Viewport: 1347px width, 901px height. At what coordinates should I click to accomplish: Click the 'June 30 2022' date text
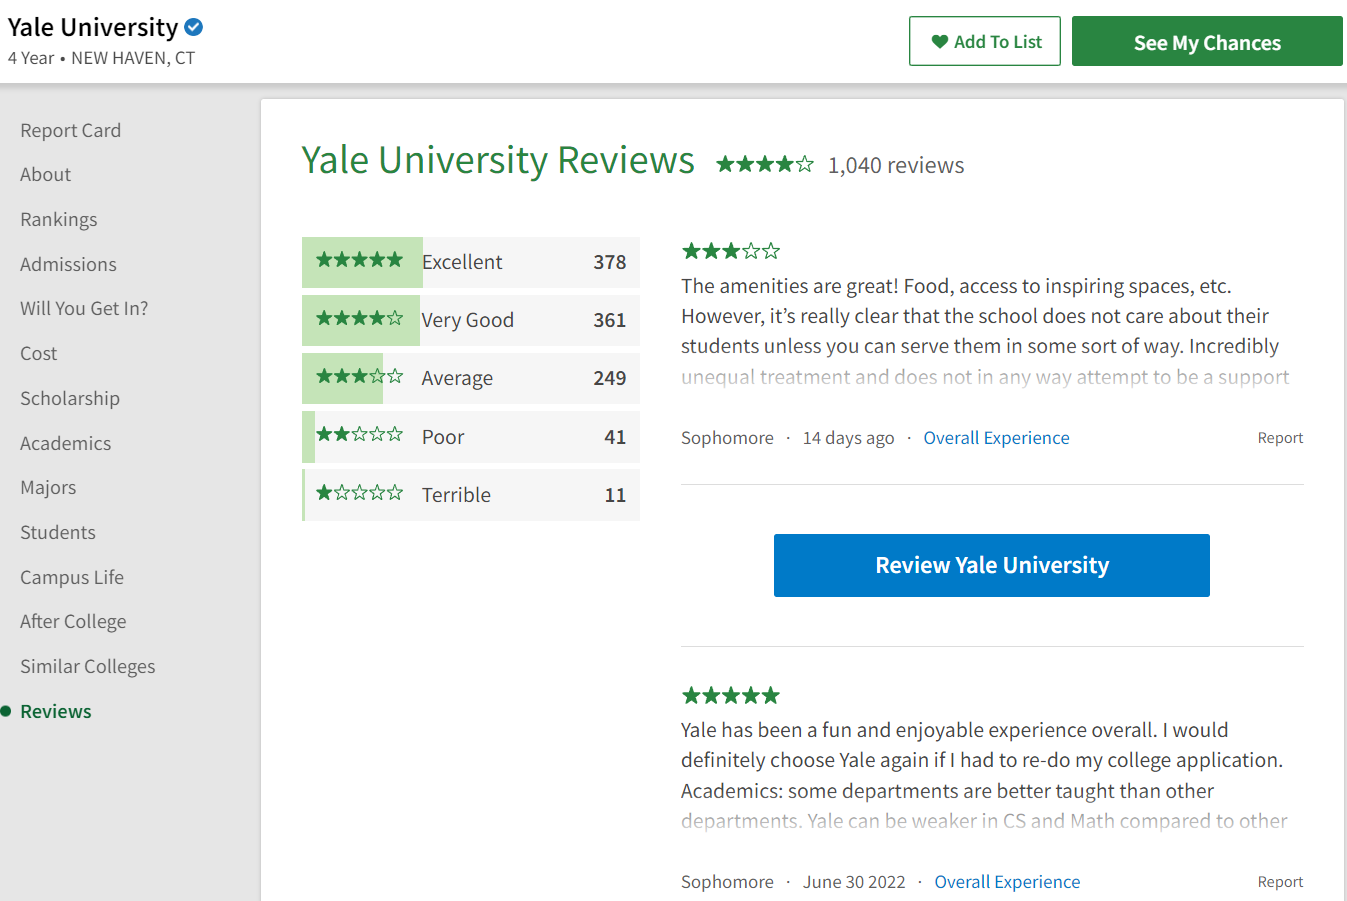pyautogui.click(x=854, y=882)
